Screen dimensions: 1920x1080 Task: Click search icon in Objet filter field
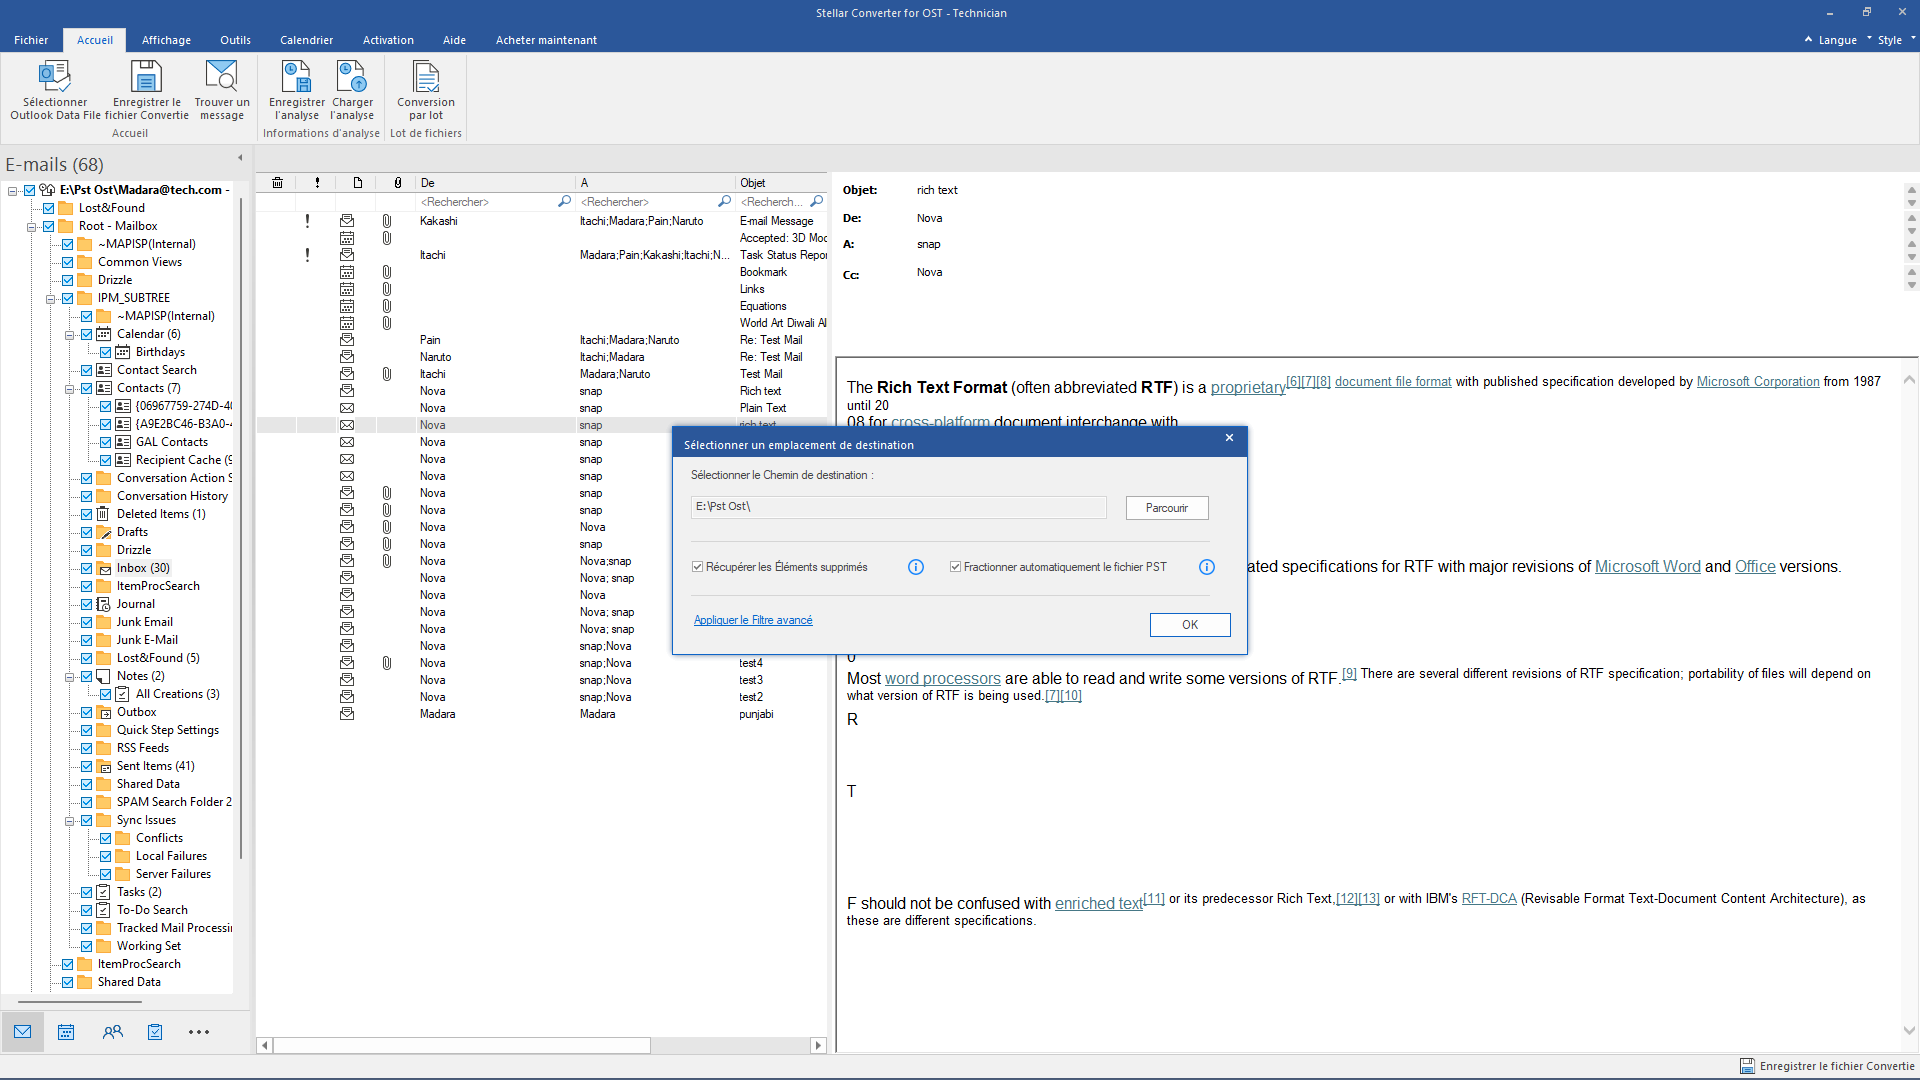point(817,202)
